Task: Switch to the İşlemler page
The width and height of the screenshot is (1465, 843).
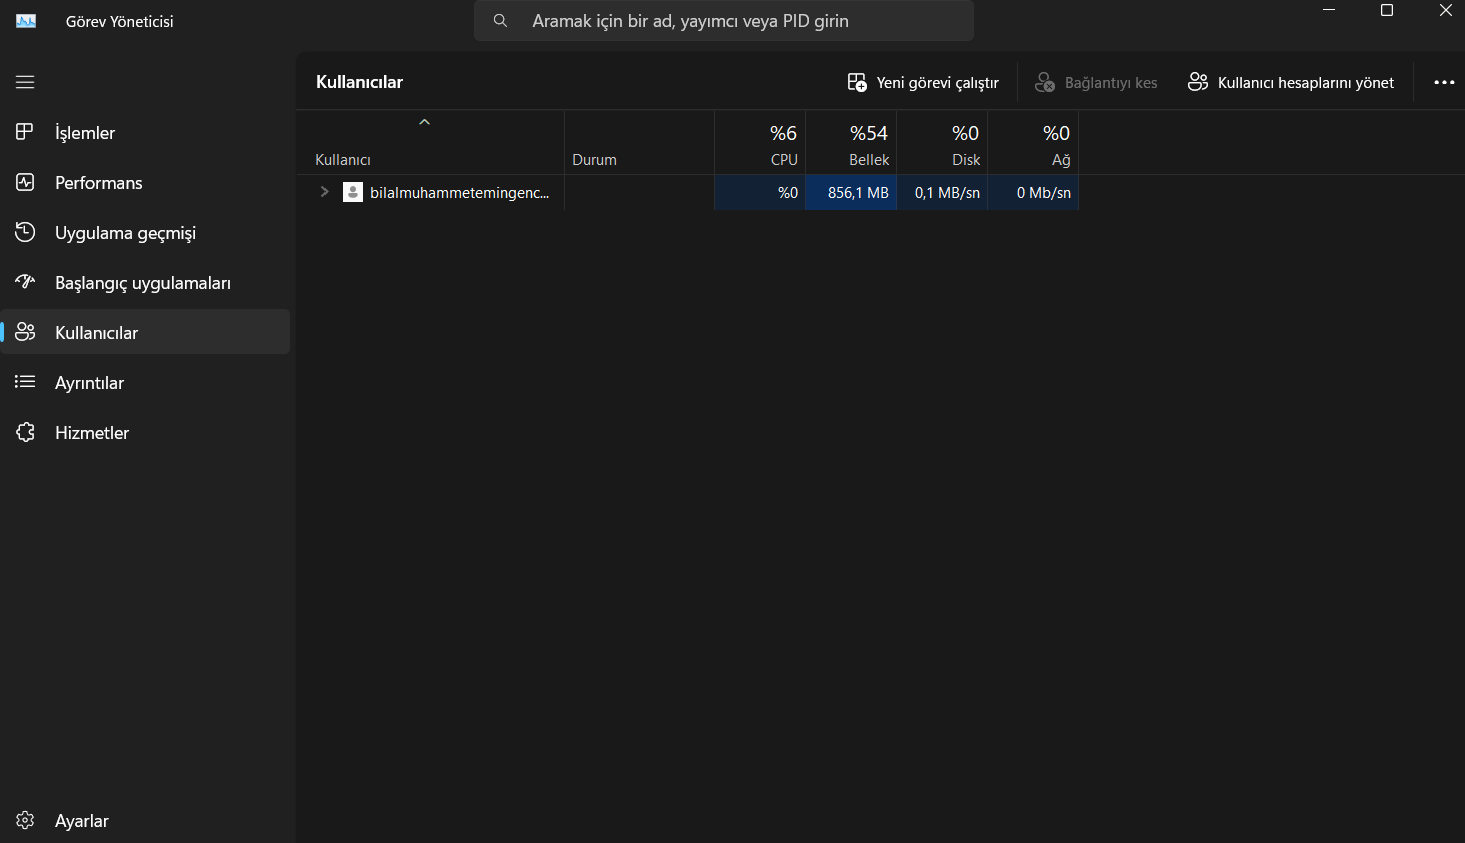Action: [x=145, y=132]
